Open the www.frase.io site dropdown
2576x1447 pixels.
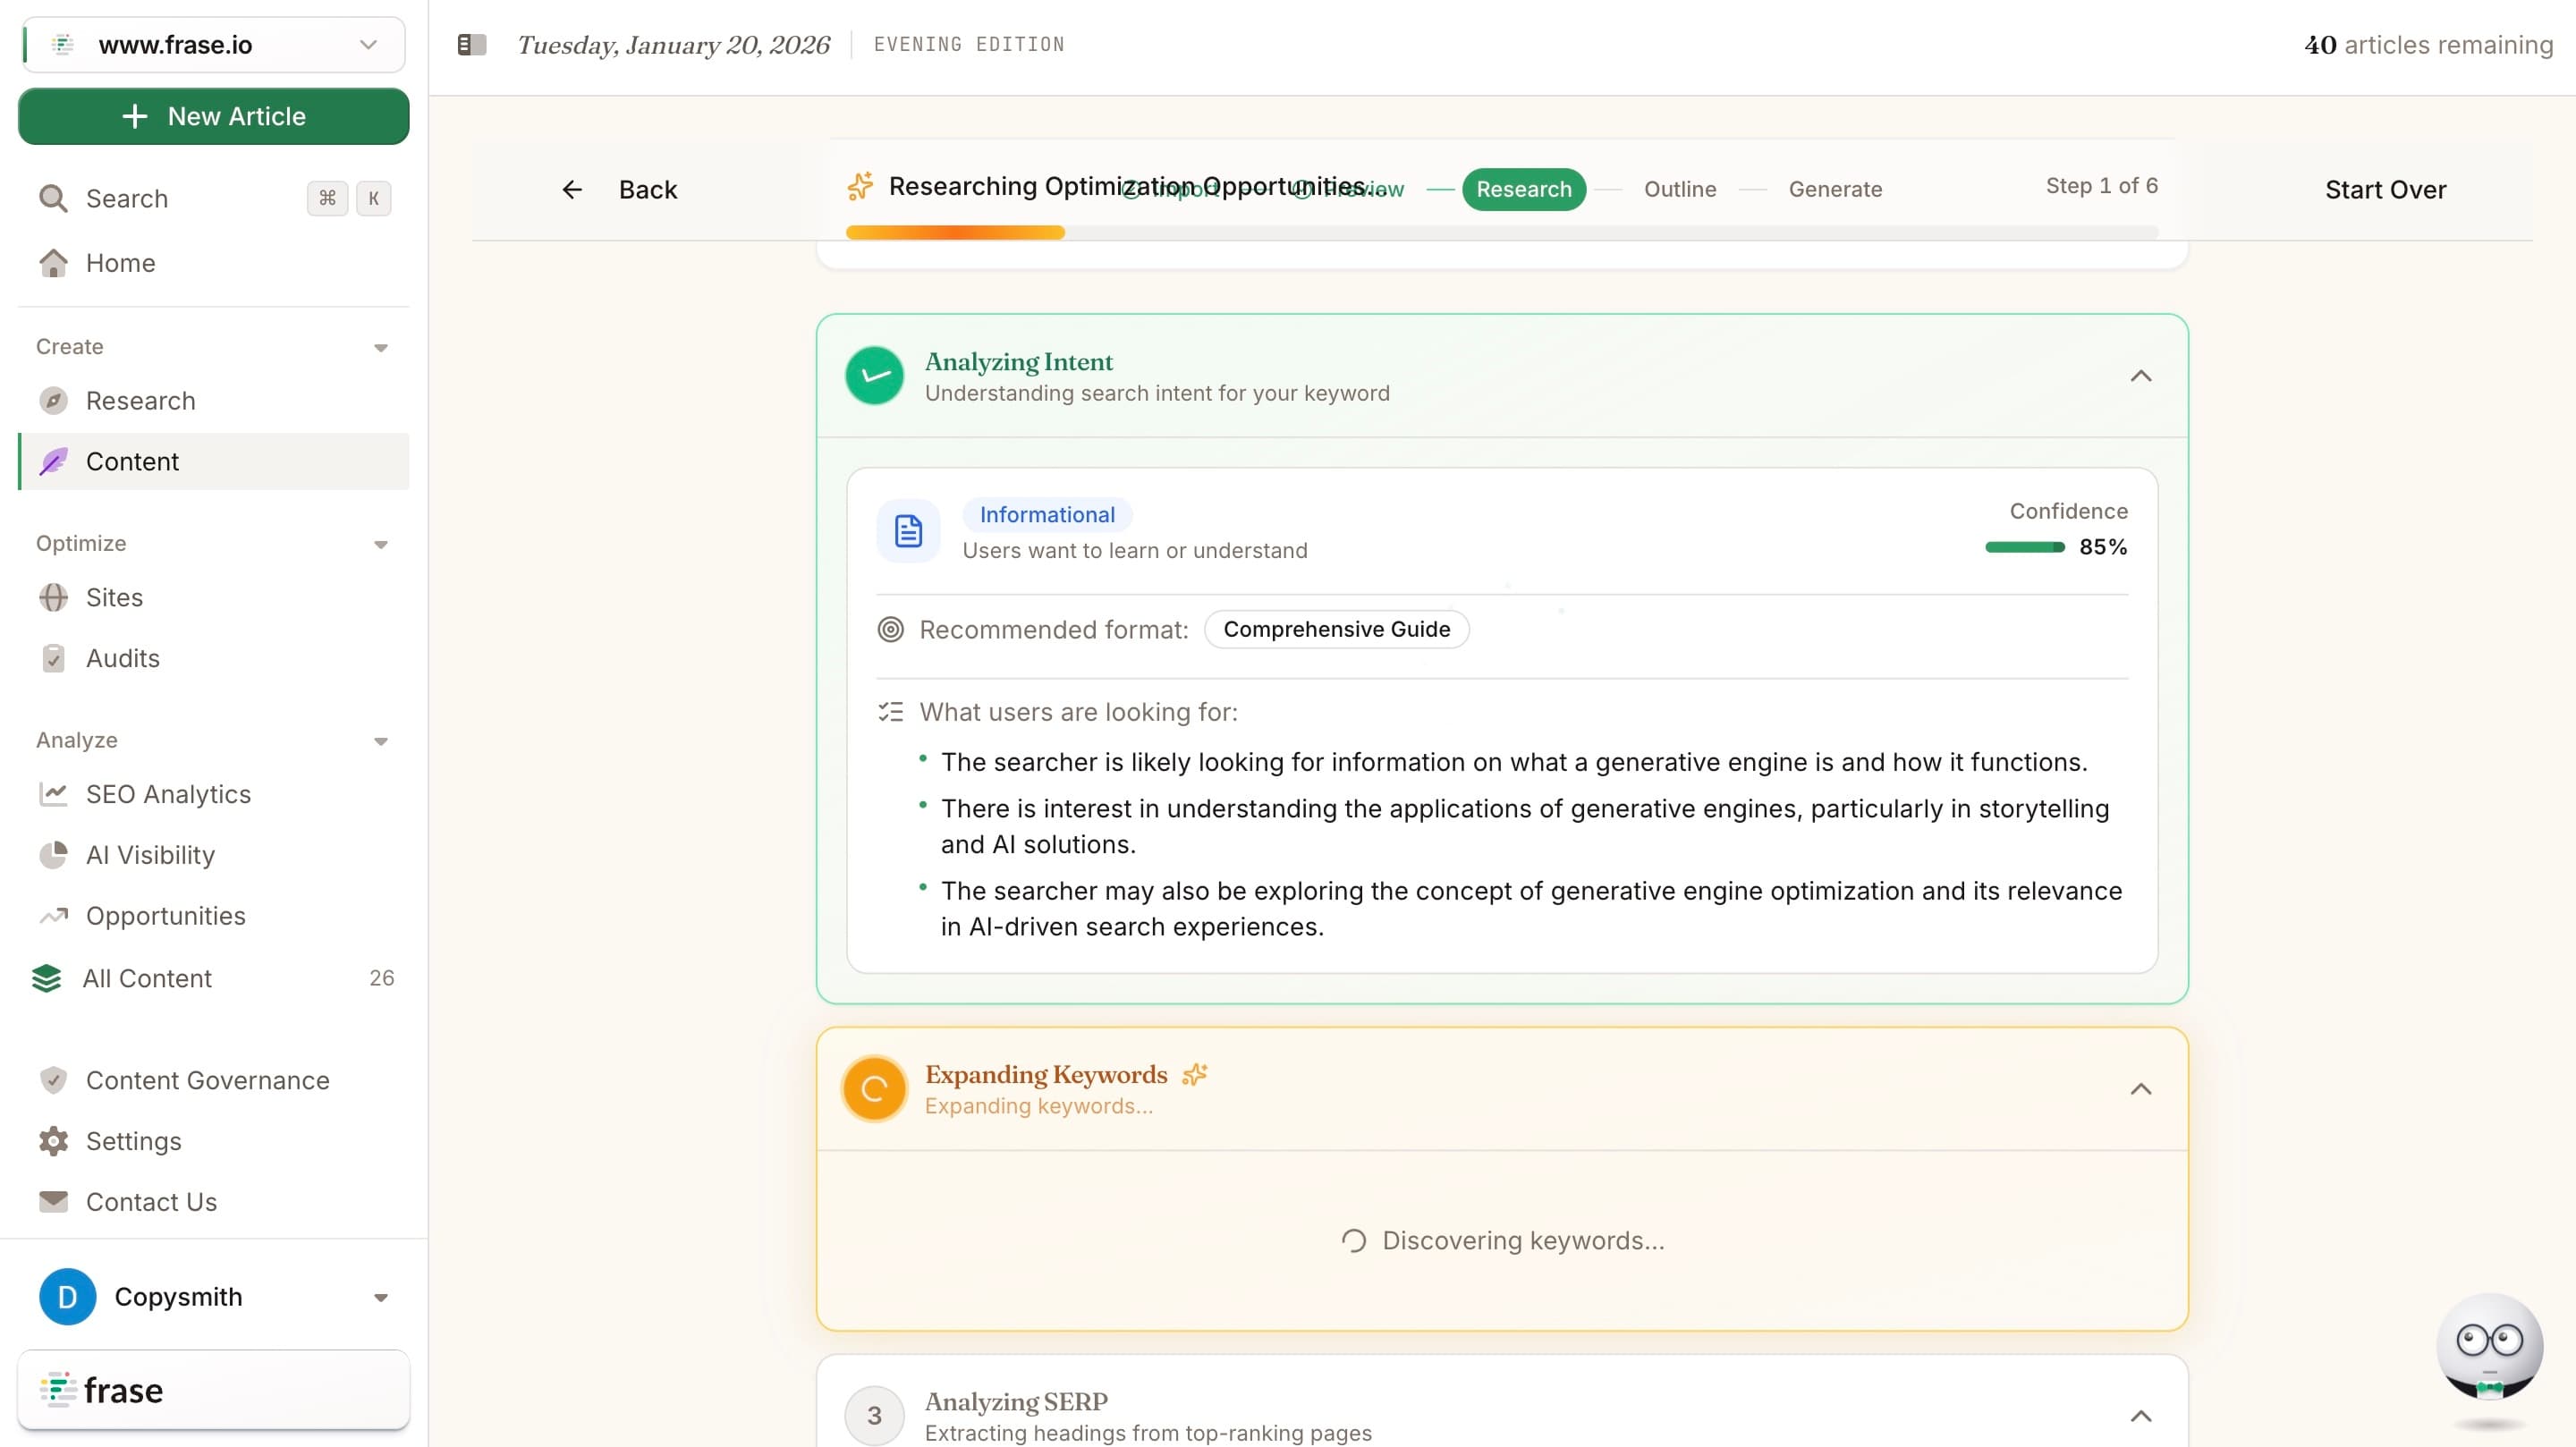click(x=368, y=44)
